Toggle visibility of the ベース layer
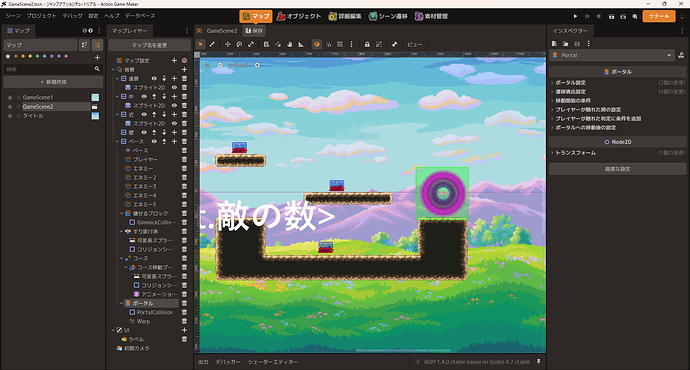Viewport: 690px width, 370px height. 154,141
